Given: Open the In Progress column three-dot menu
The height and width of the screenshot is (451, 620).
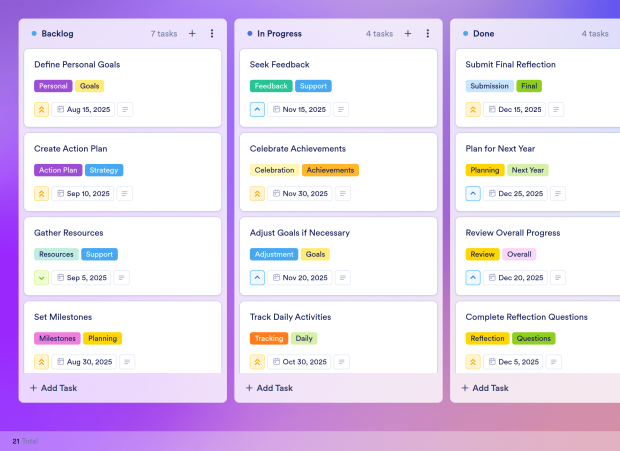Looking at the screenshot, I should (427, 34).
